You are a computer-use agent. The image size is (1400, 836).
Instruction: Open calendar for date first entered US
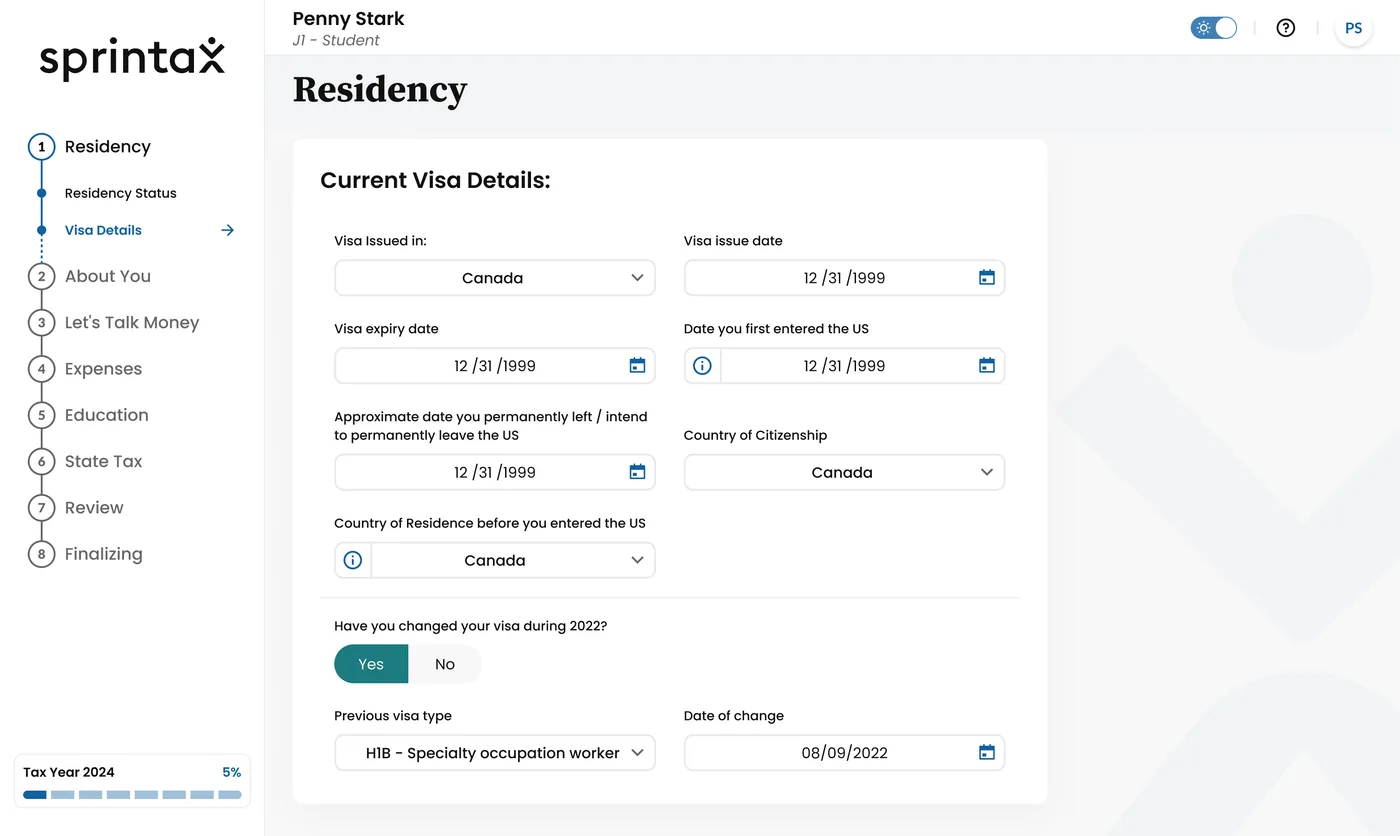click(x=987, y=366)
